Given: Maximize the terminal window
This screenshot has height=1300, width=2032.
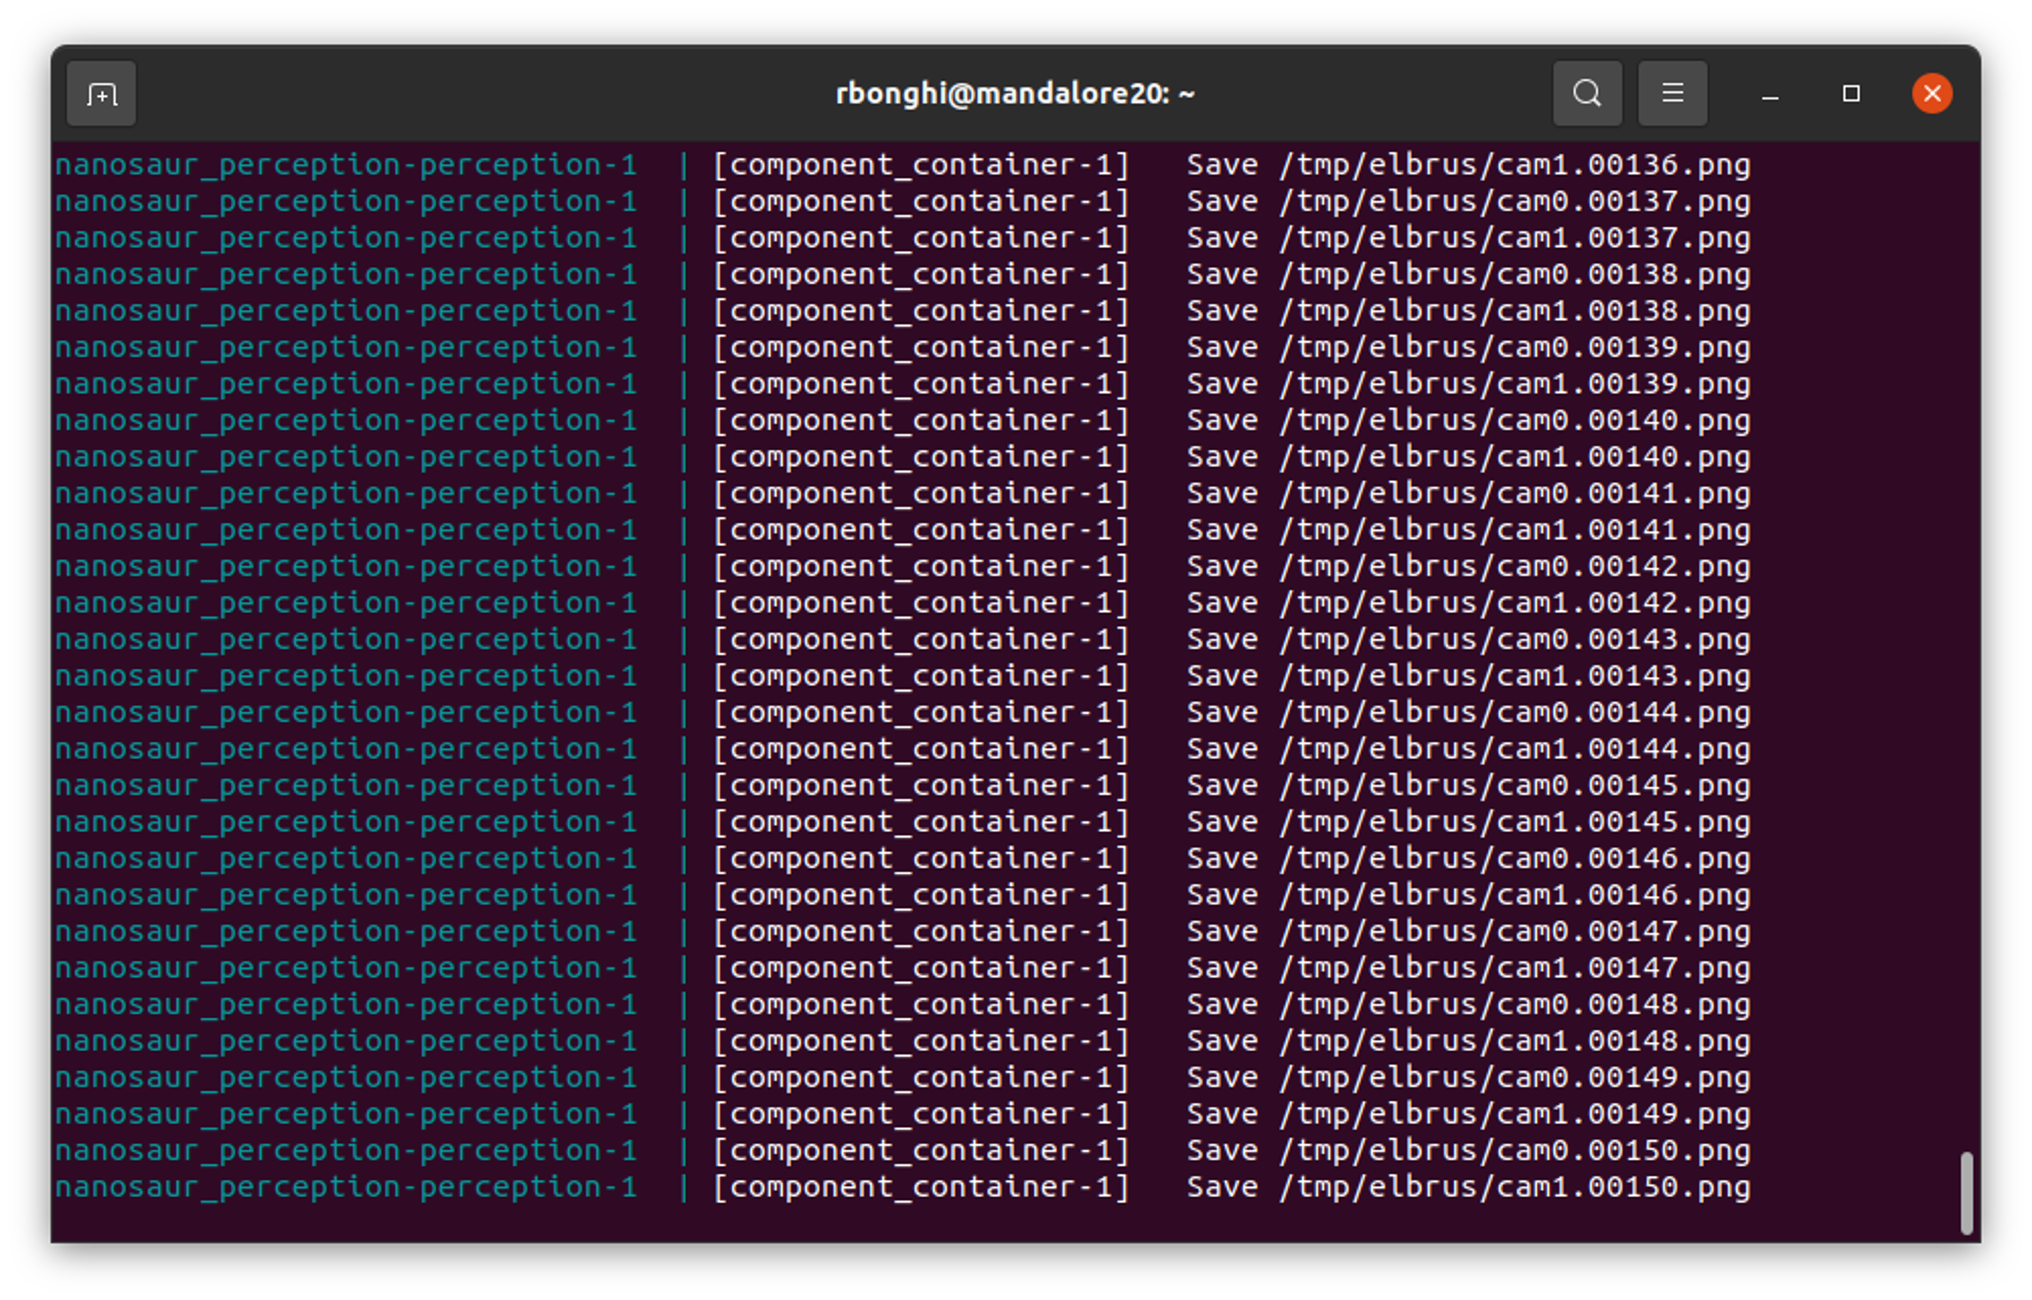Looking at the screenshot, I should (x=1851, y=94).
